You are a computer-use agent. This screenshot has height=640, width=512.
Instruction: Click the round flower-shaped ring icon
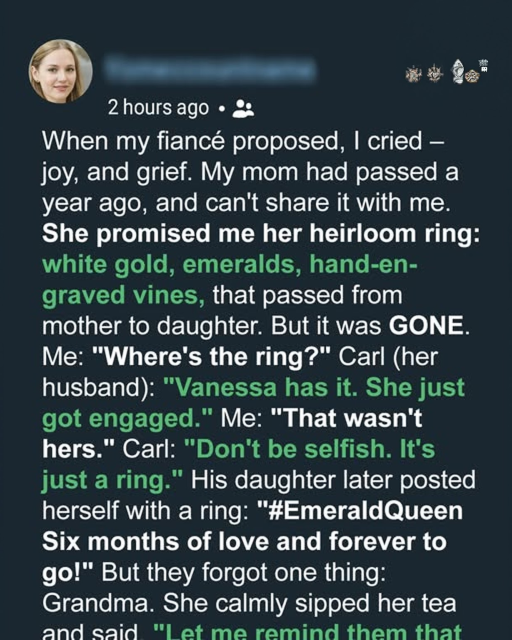[x=473, y=76]
